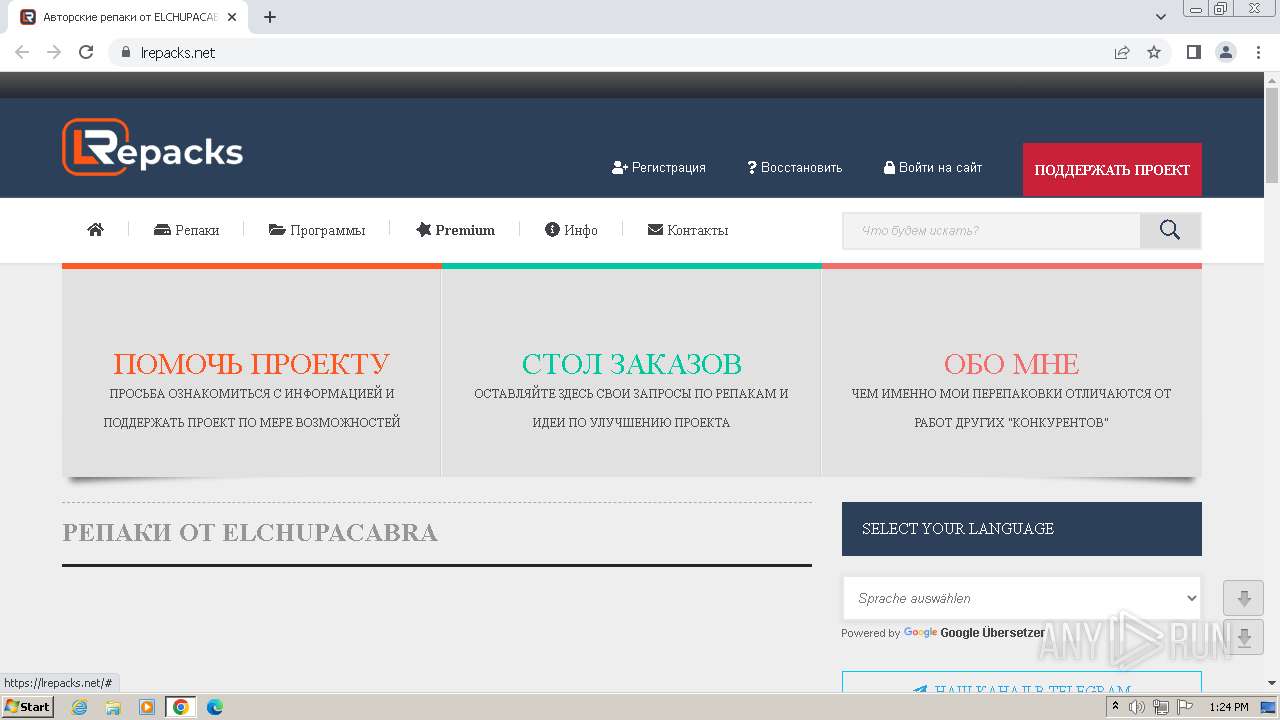Click the Регистрация link
The image size is (1280, 720).
coord(659,168)
